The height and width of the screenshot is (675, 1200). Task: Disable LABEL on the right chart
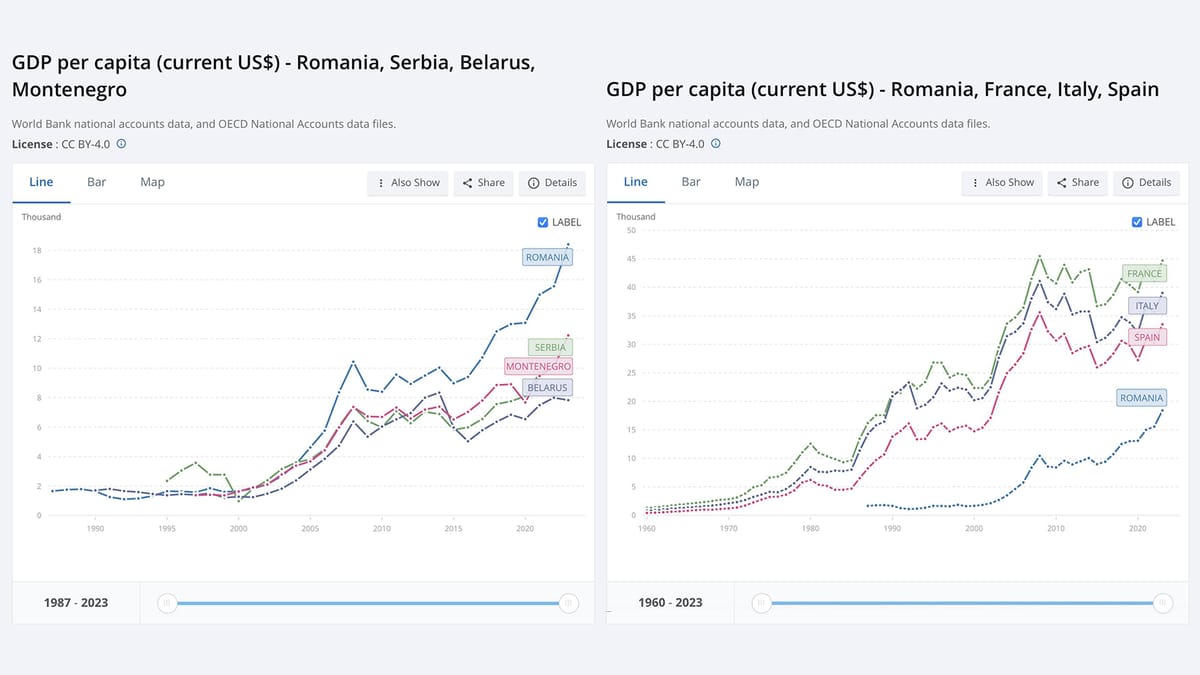click(x=1136, y=222)
